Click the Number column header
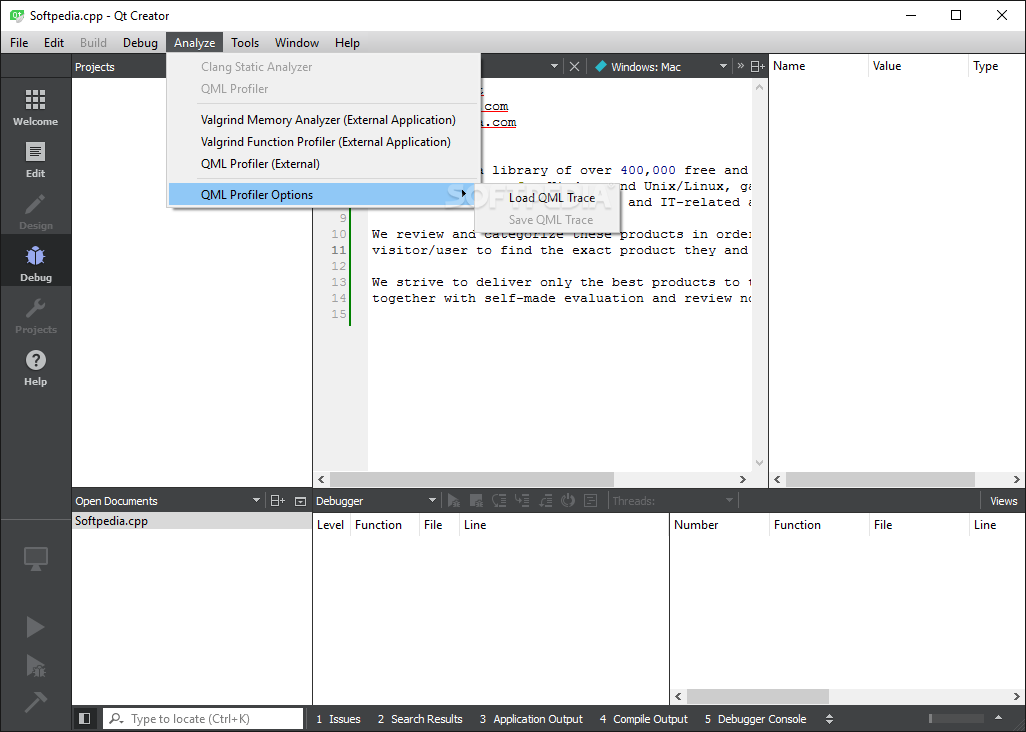The width and height of the screenshot is (1026, 732). point(720,525)
